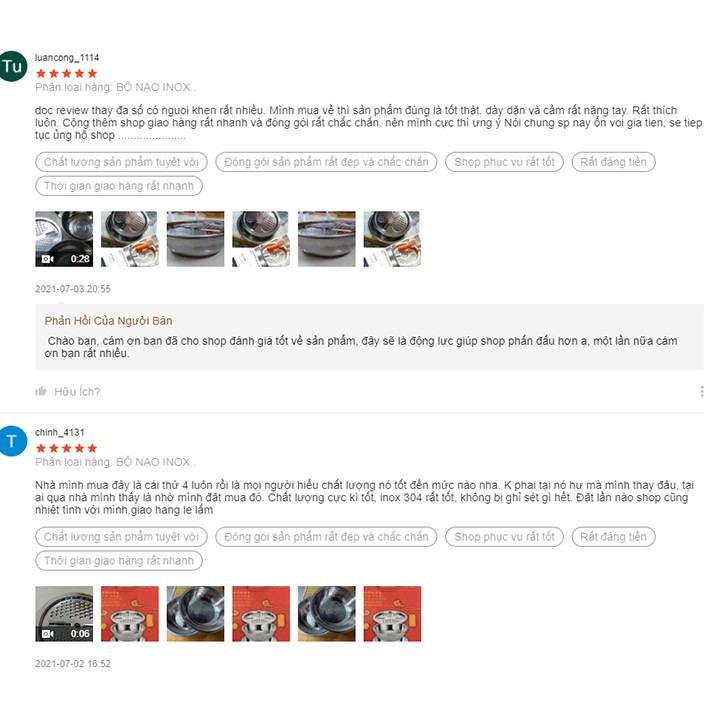
Task: Select first review's 'Shop phục vụ rất tốt' tag
Action: point(504,162)
